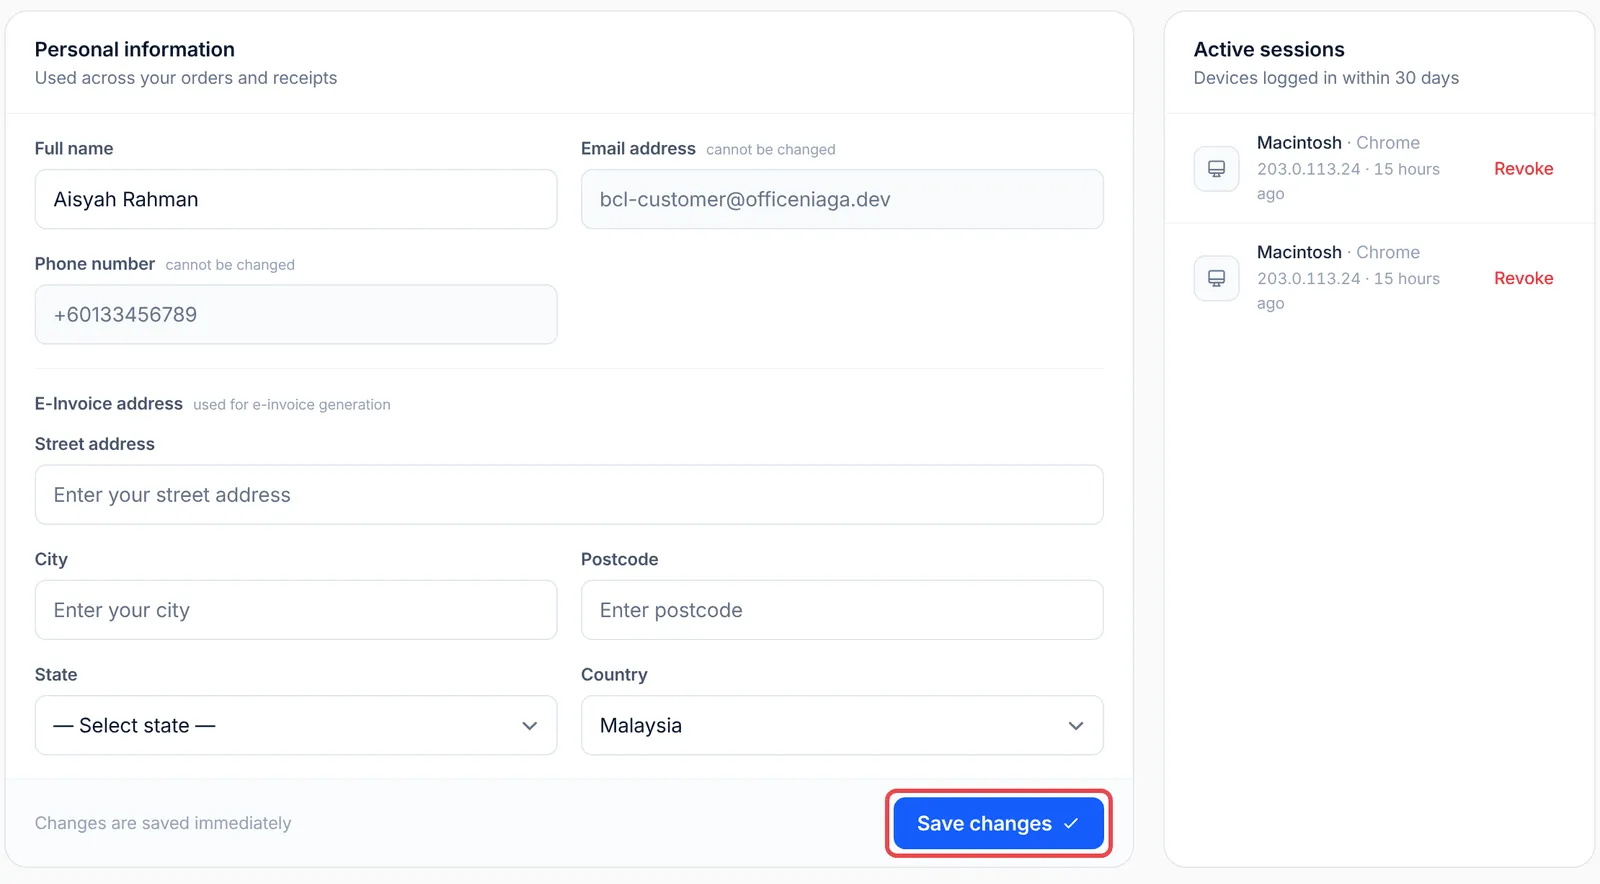
Task: Click "cannot be changed" beside Email address
Action: pyautogui.click(x=771, y=149)
